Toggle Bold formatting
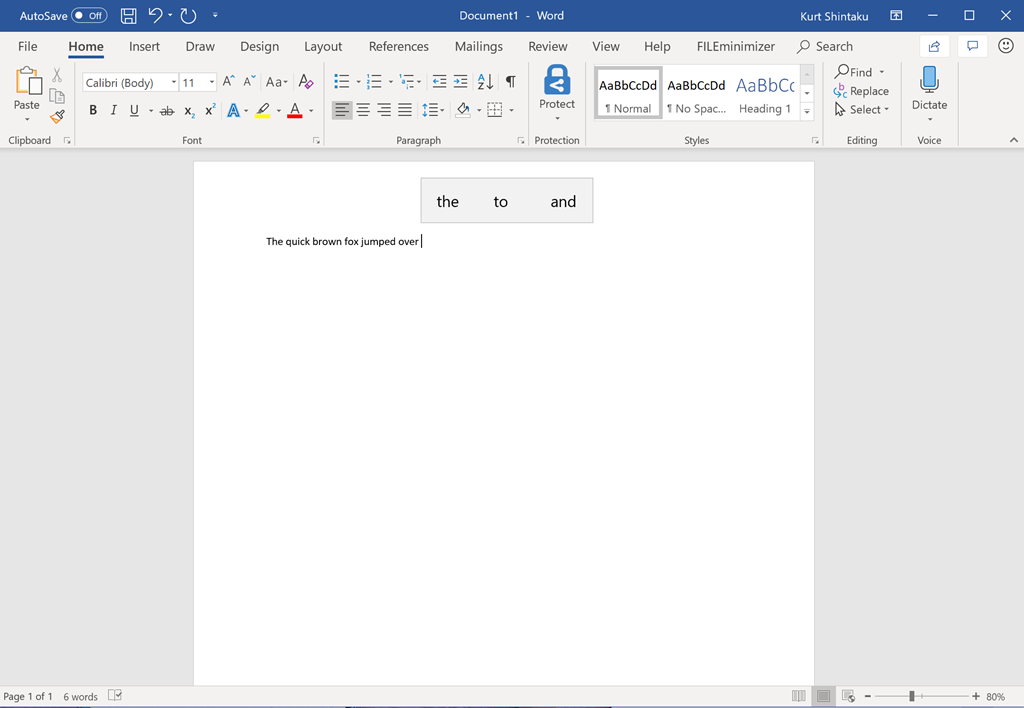 click(93, 110)
